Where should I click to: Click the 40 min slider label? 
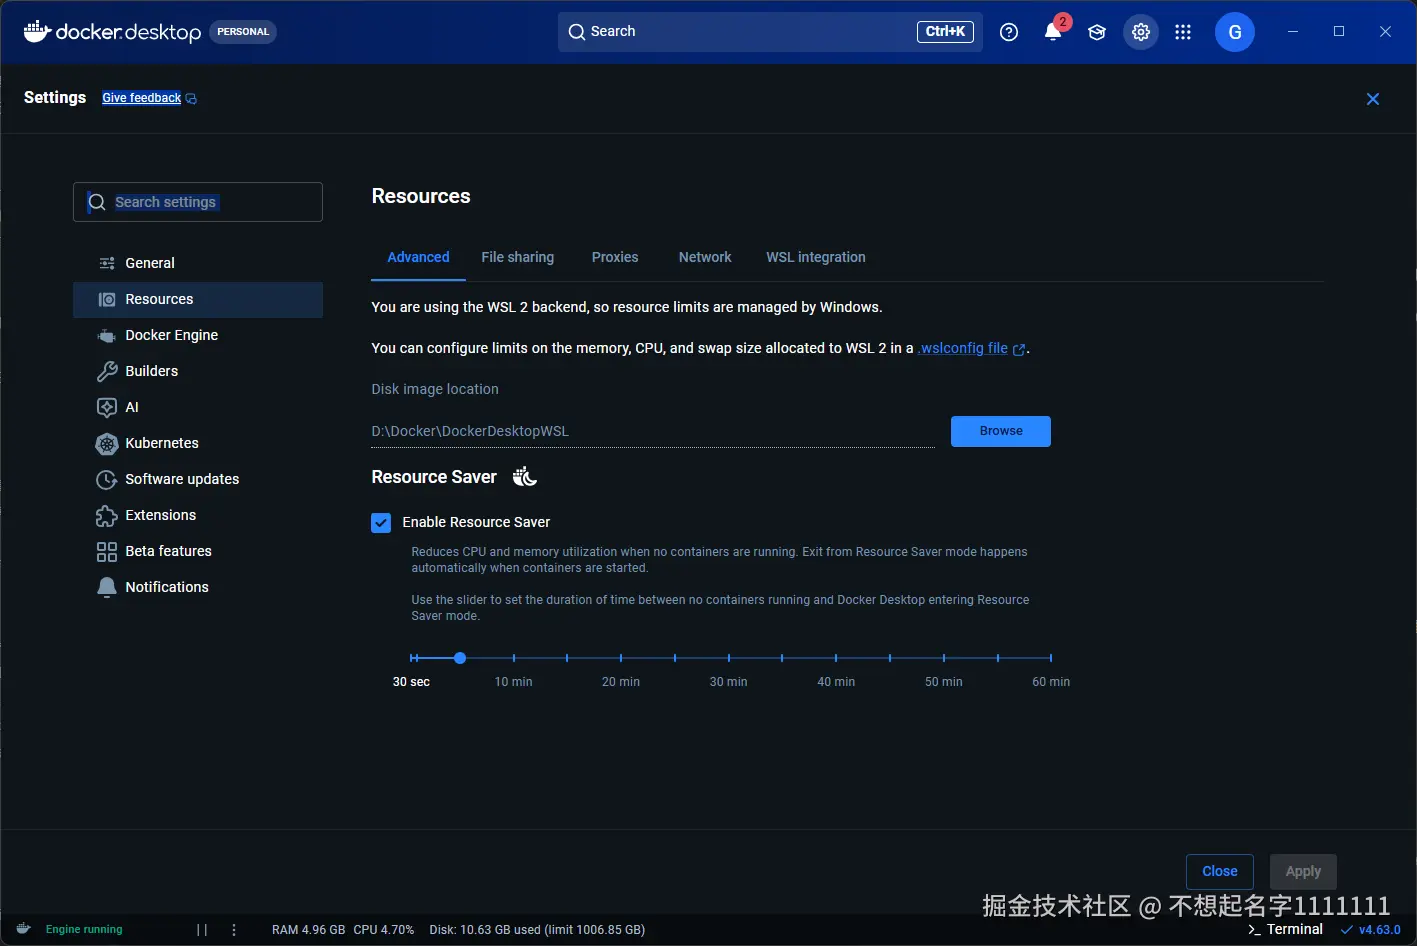[x=836, y=682]
